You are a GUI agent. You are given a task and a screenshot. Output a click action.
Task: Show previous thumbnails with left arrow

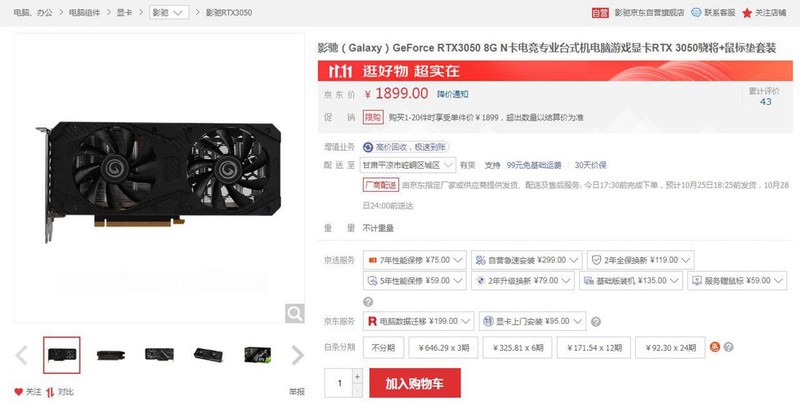[21, 355]
